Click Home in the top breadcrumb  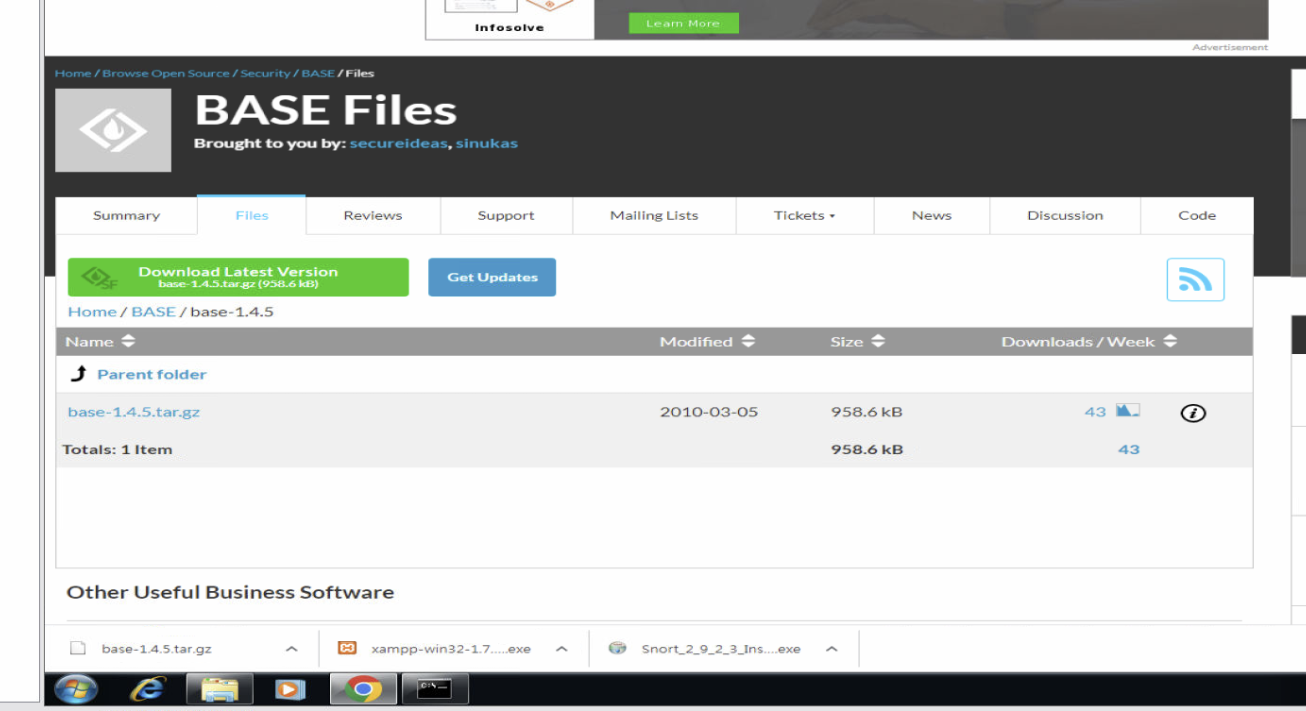pos(73,73)
